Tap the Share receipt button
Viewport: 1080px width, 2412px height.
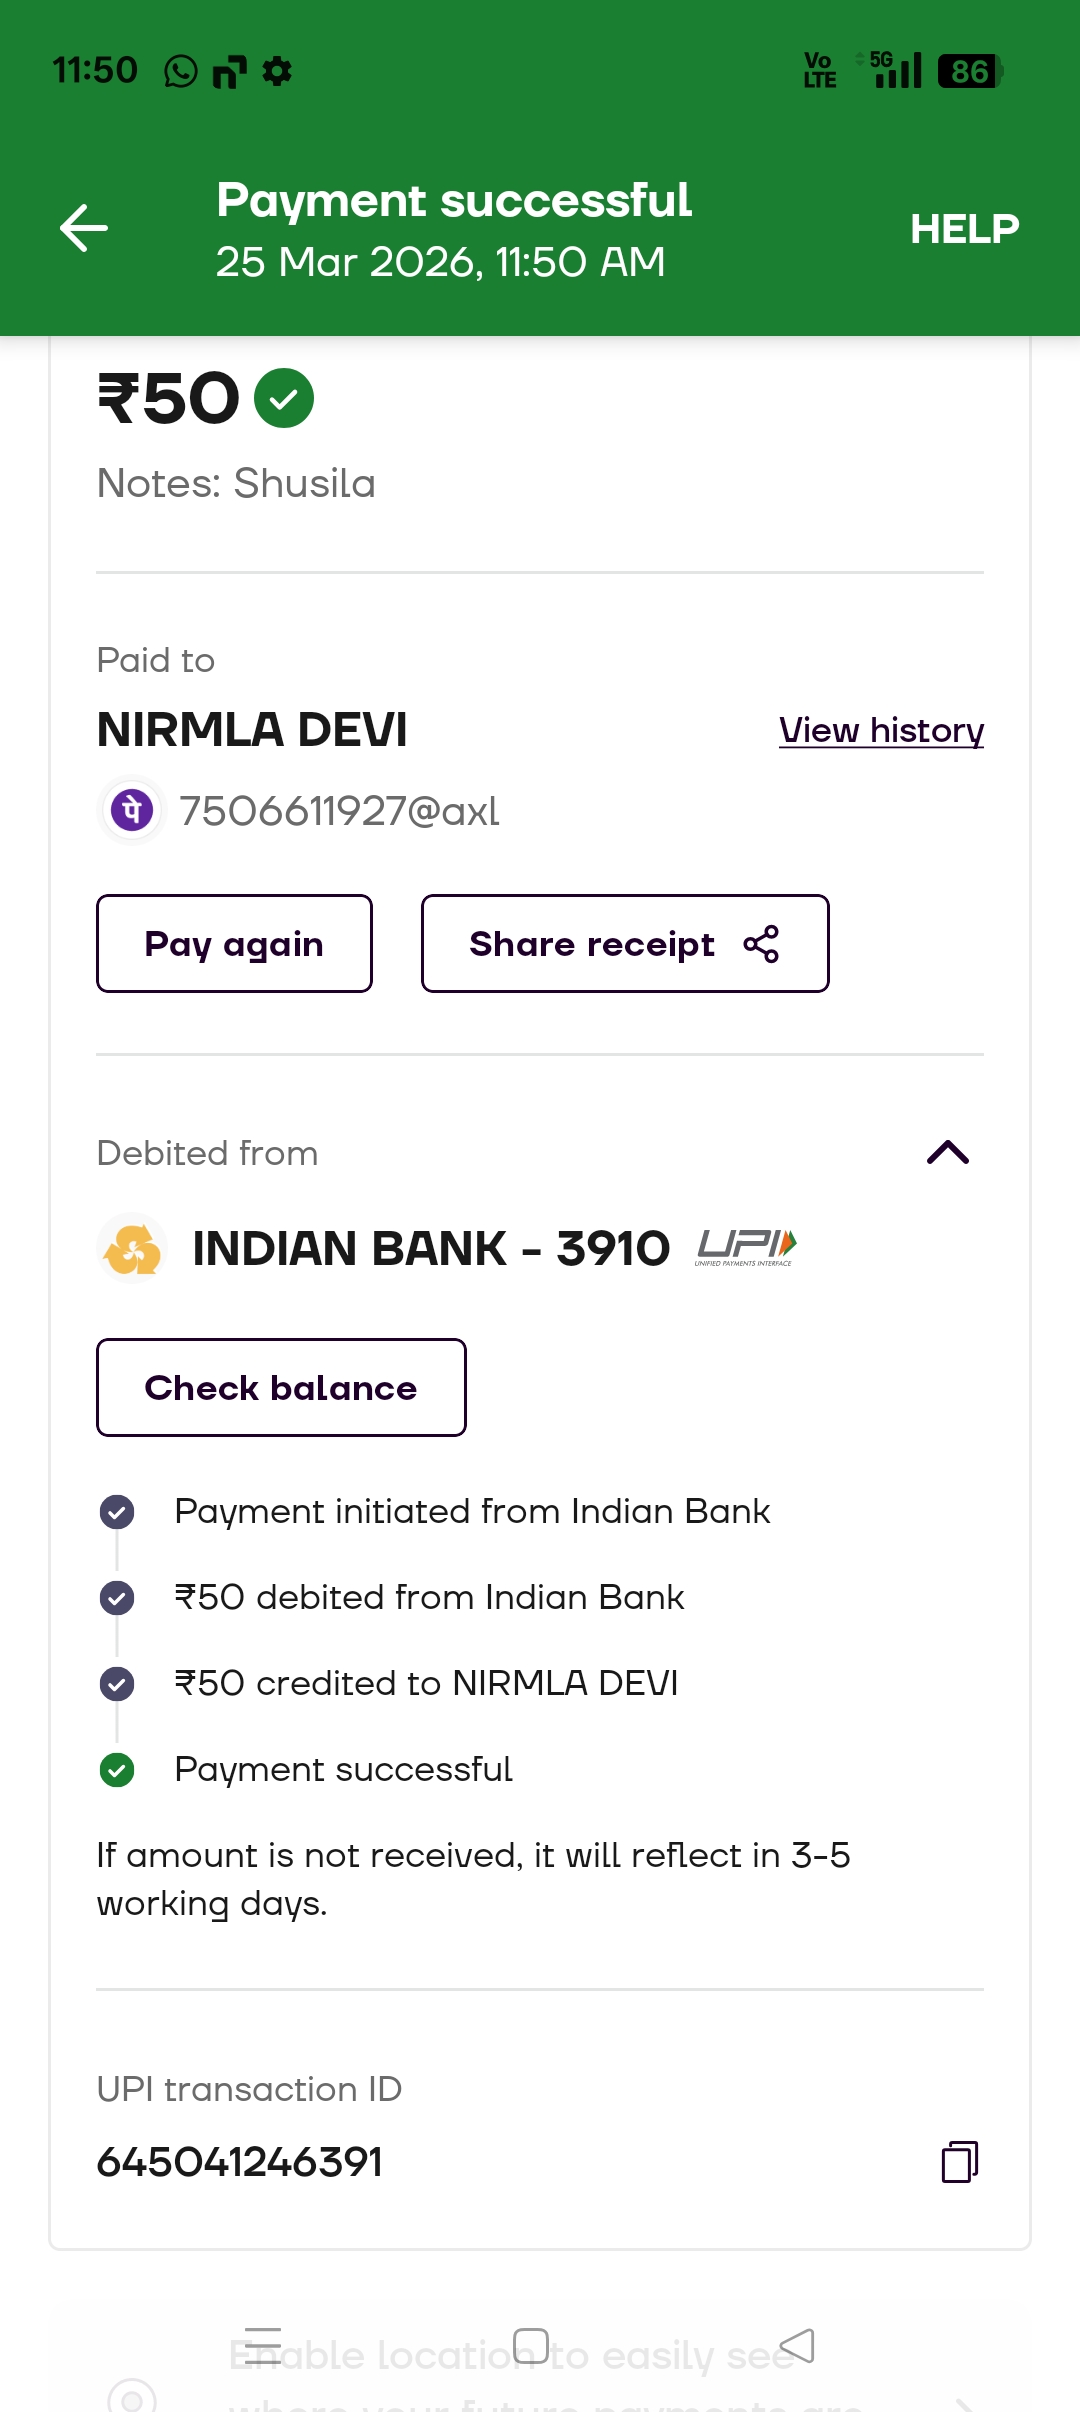coord(624,943)
